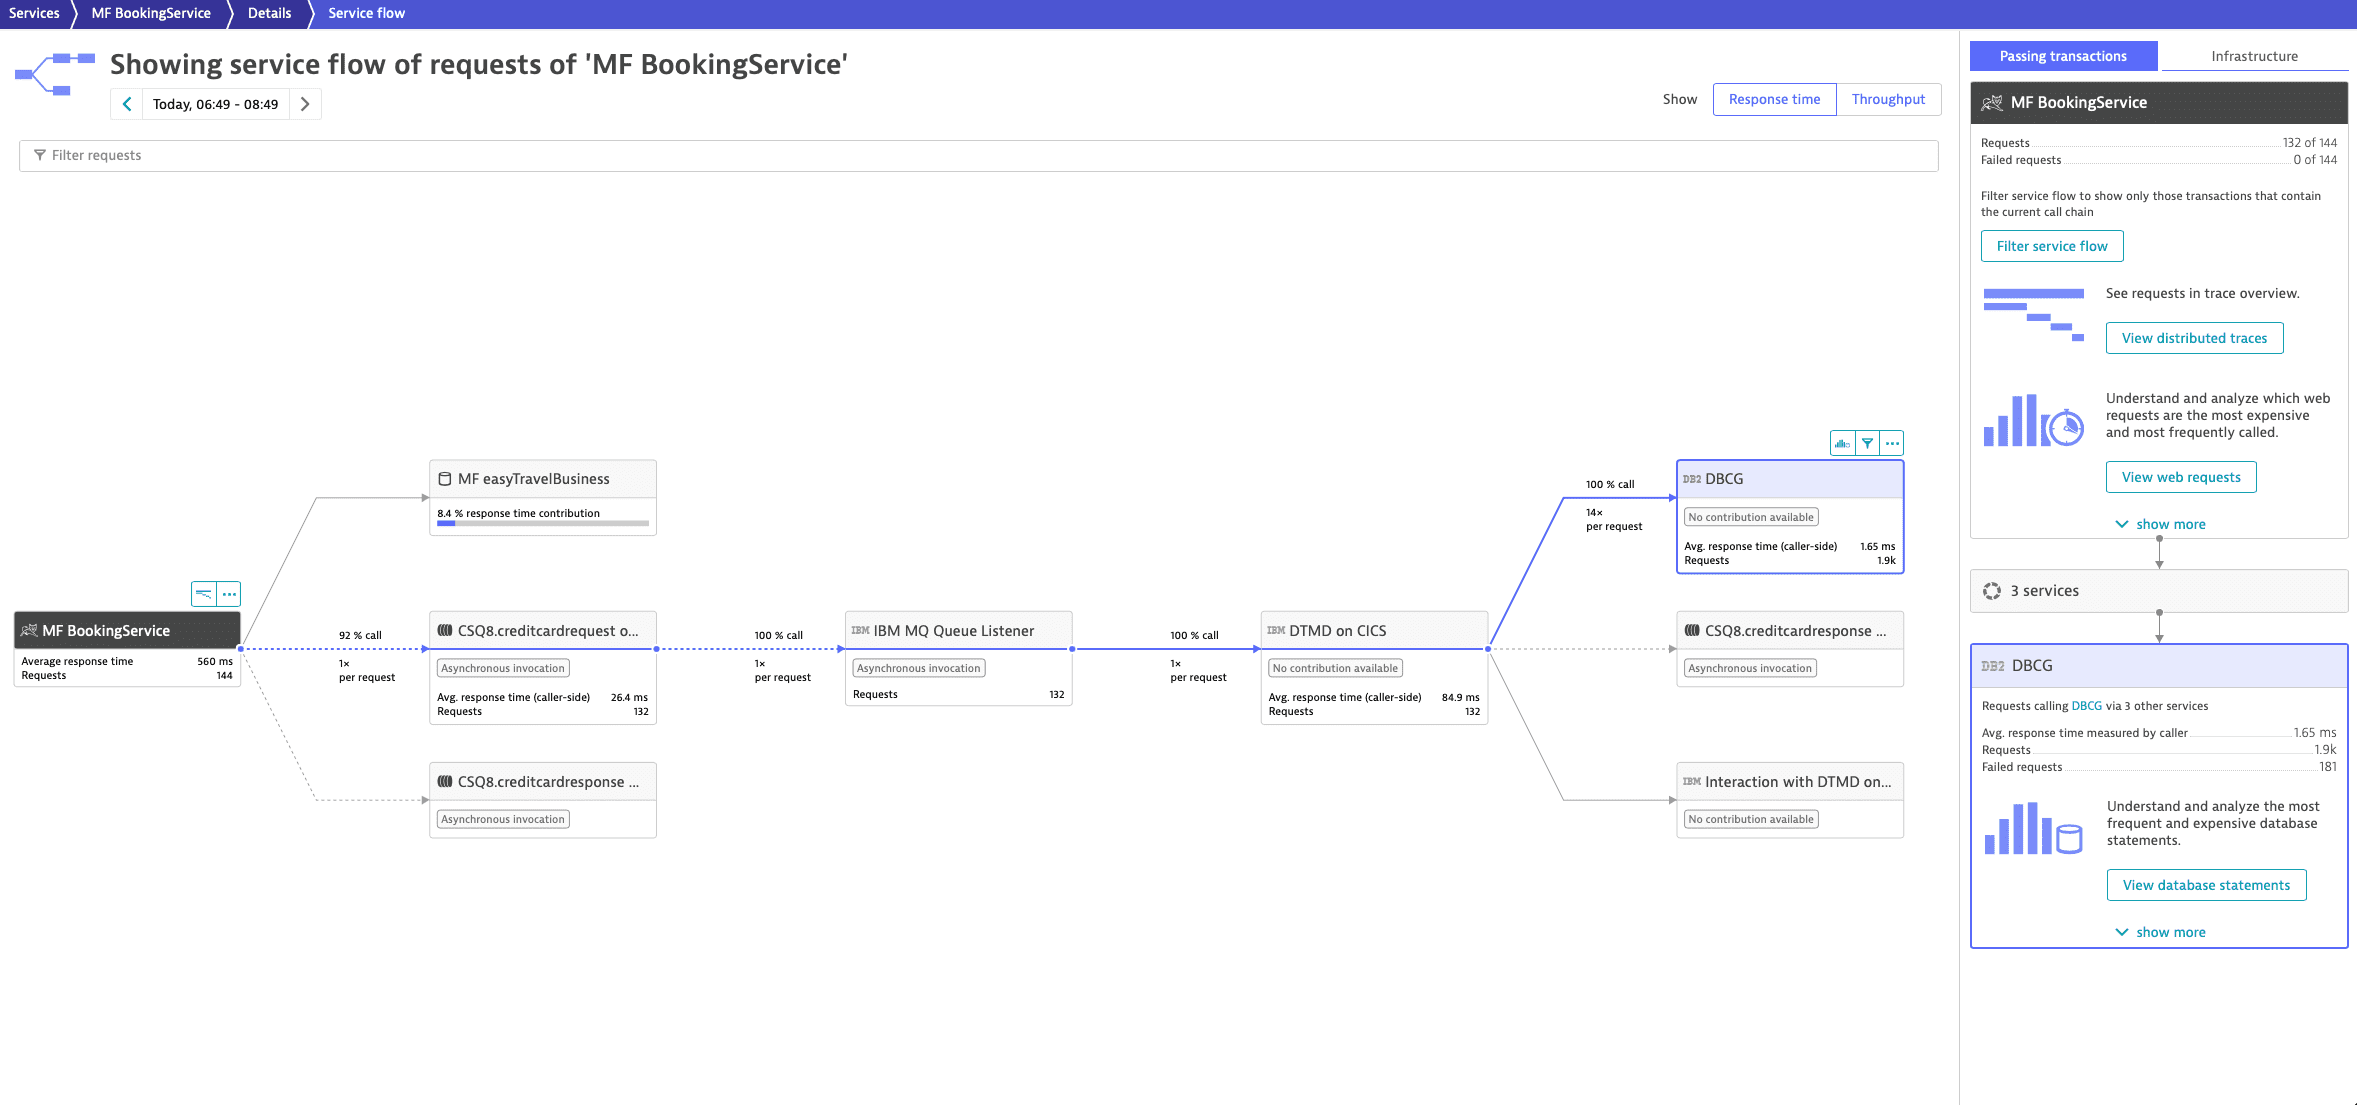Open the Infrastructure tab
This screenshot has width=2357, height=1105.
click(2254, 56)
